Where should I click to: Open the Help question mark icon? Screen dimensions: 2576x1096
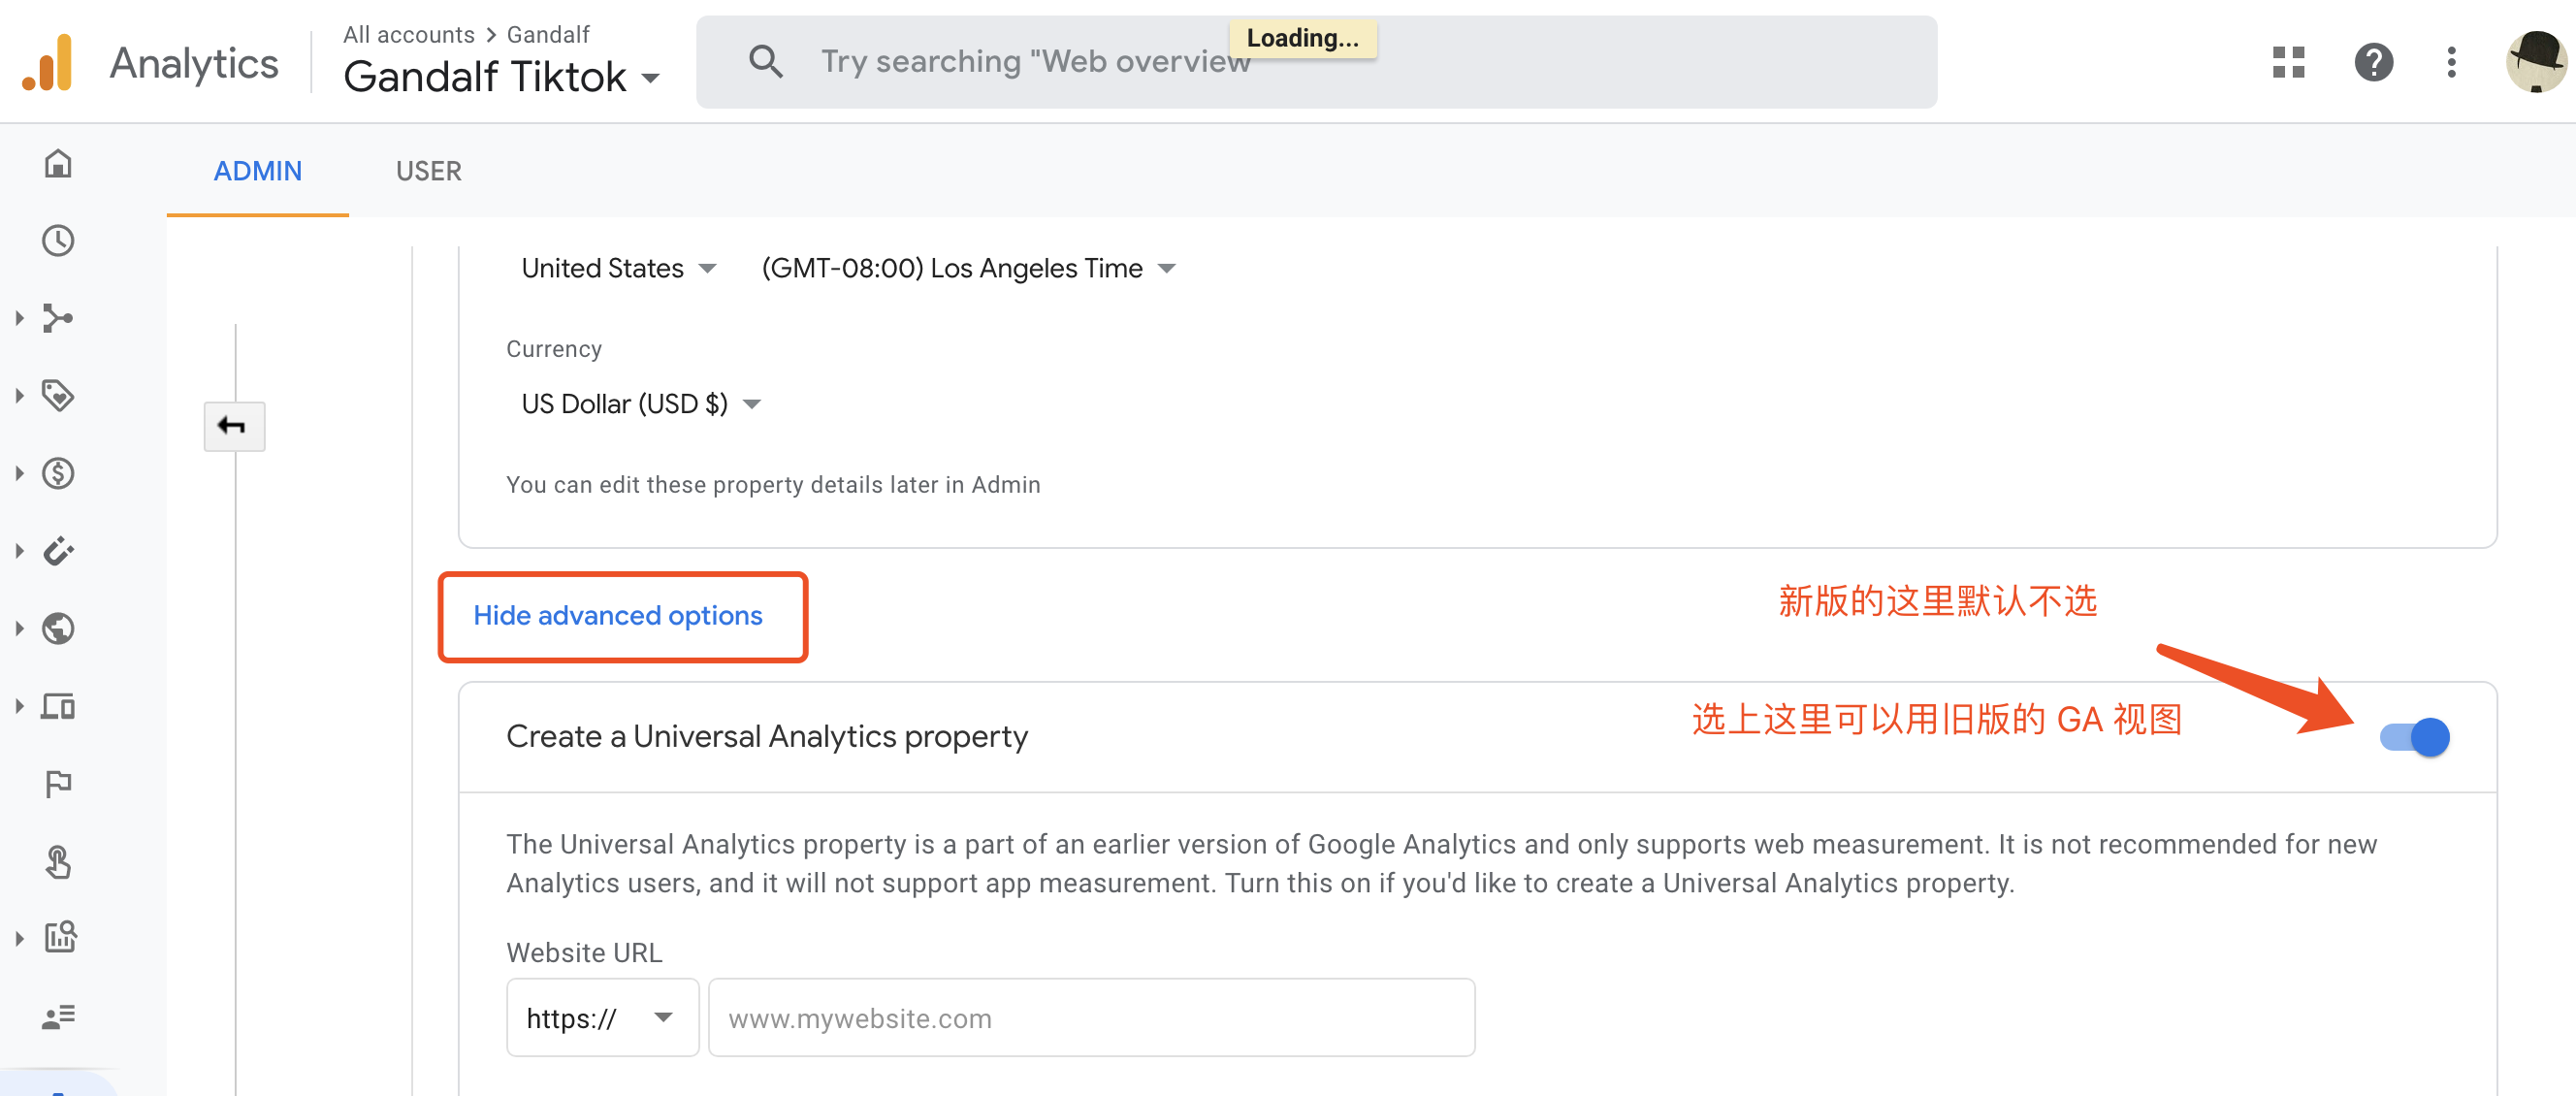[x=2373, y=62]
